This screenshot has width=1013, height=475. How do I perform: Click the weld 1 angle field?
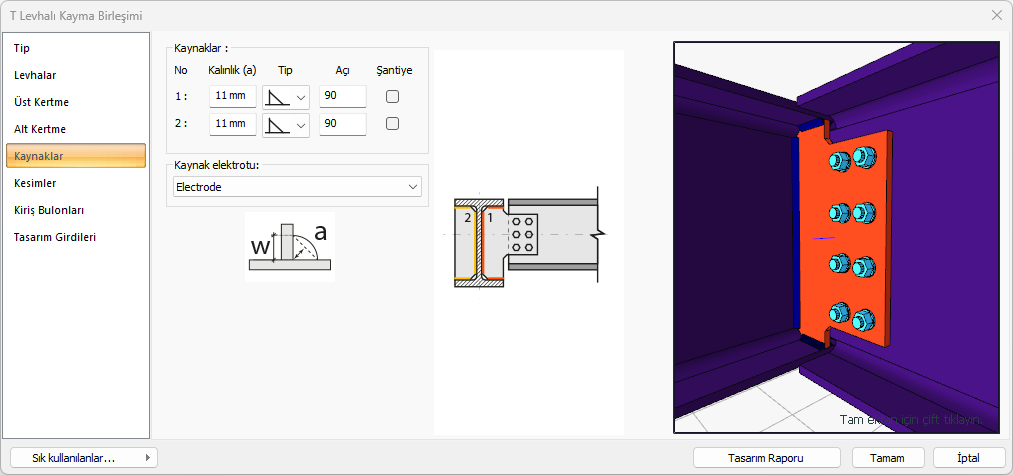tap(342, 97)
